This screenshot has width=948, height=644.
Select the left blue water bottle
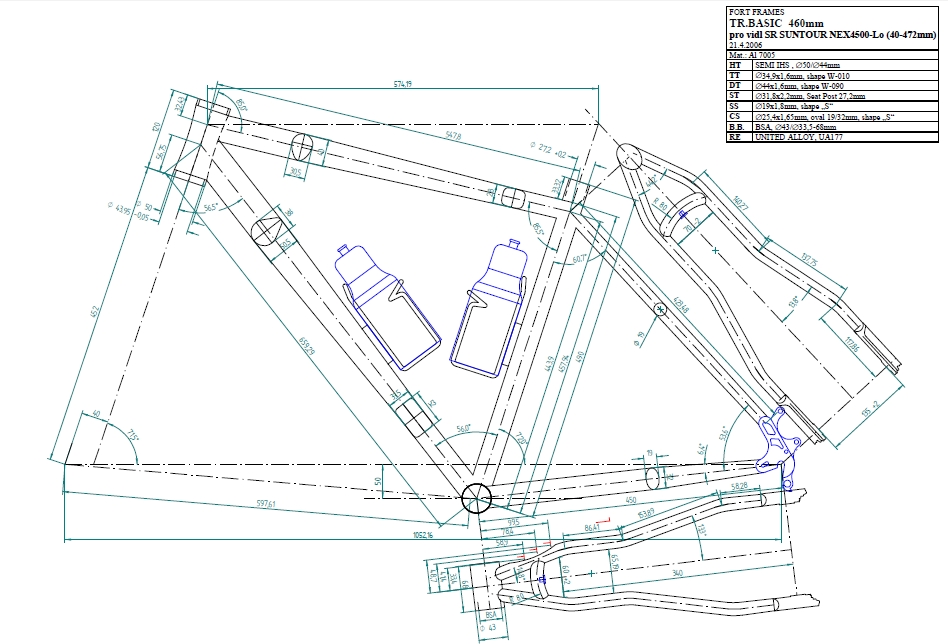[388, 307]
